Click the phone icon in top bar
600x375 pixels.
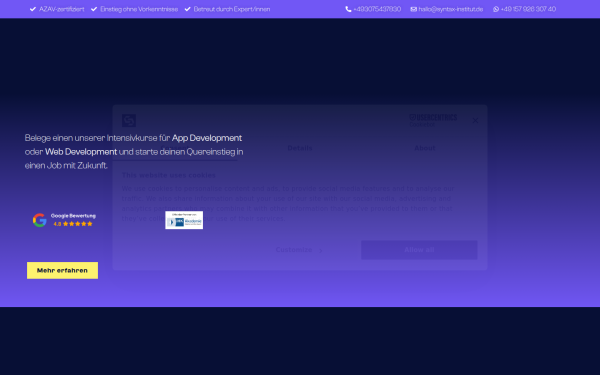(x=348, y=9)
